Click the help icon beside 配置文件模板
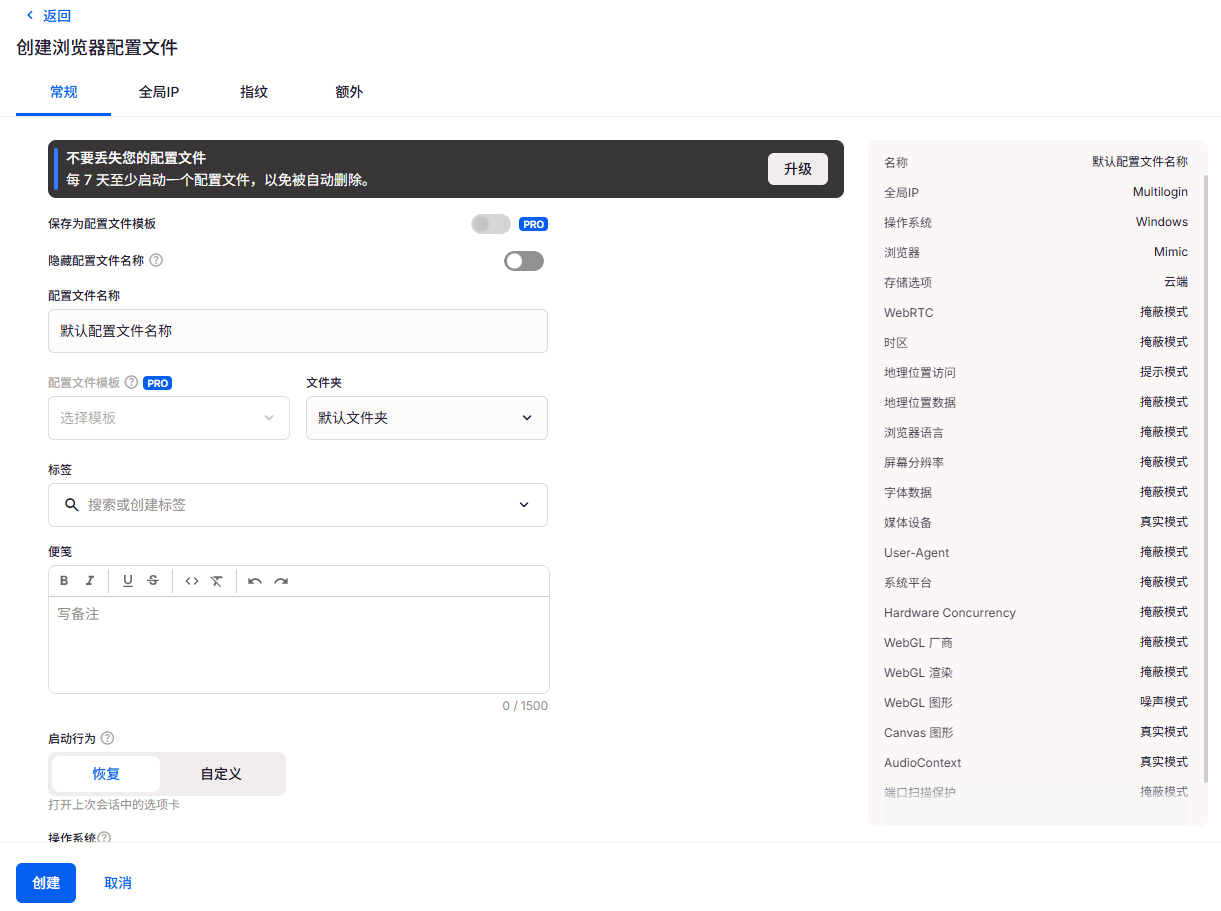 [131, 382]
